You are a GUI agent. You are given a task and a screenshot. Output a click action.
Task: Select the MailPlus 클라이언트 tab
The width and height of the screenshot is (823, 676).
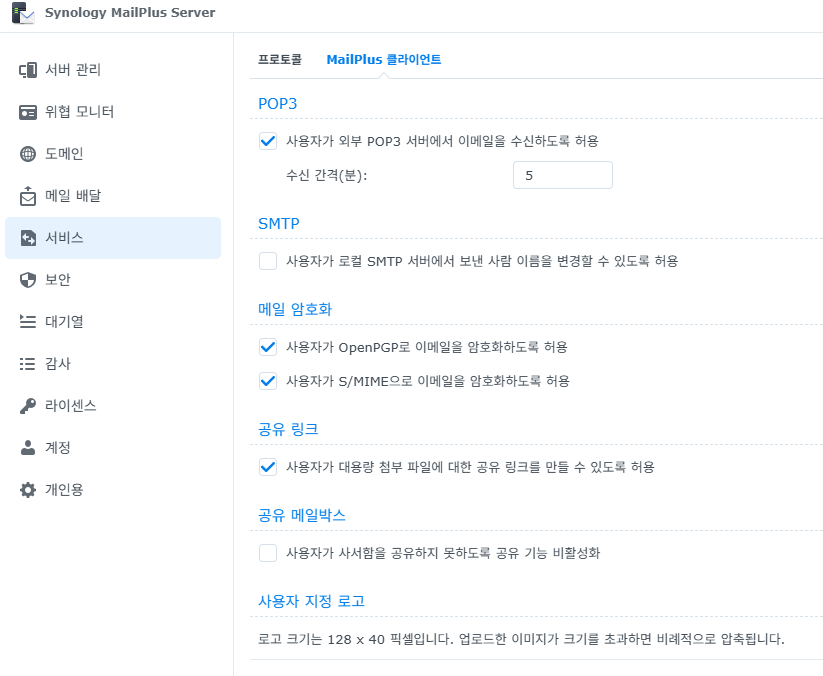click(x=384, y=59)
